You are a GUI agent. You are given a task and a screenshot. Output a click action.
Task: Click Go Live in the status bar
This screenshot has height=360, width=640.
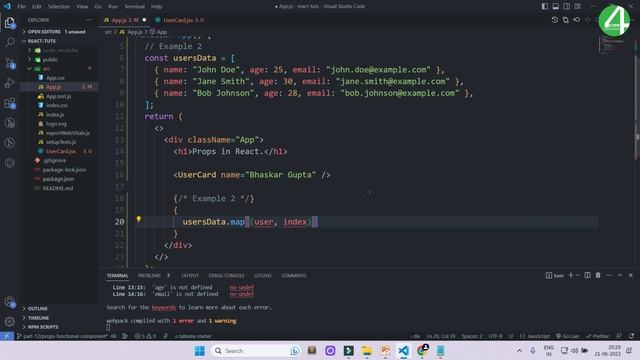click(567, 336)
